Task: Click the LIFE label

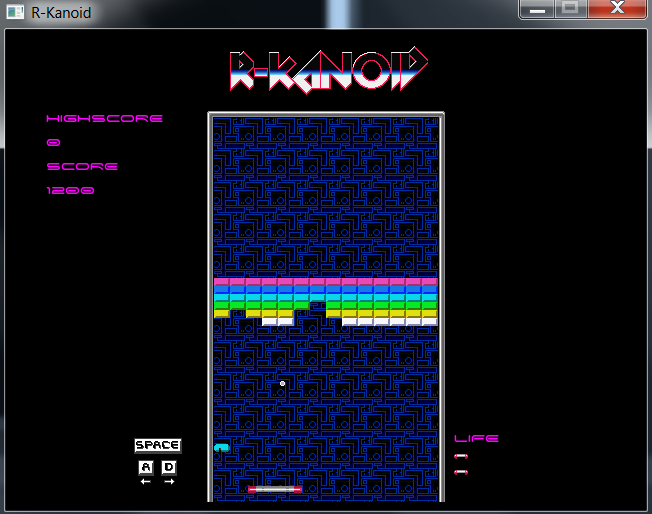Action: click(476, 438)
